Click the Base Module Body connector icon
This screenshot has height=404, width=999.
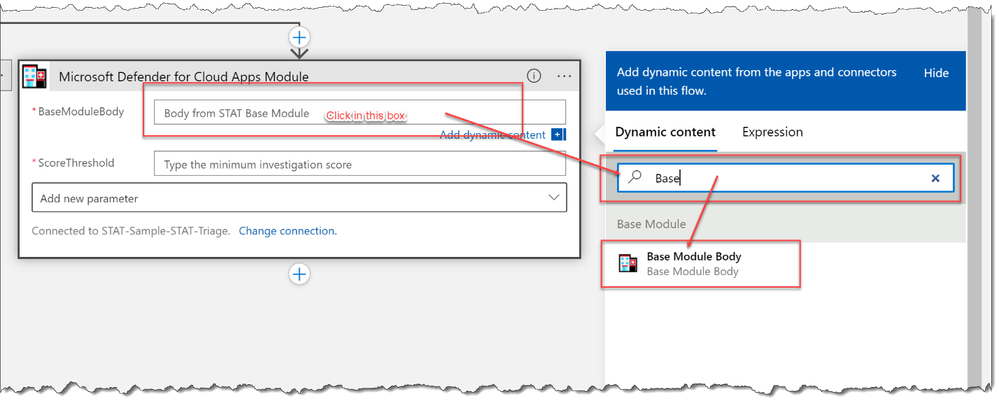coord(628,263)
